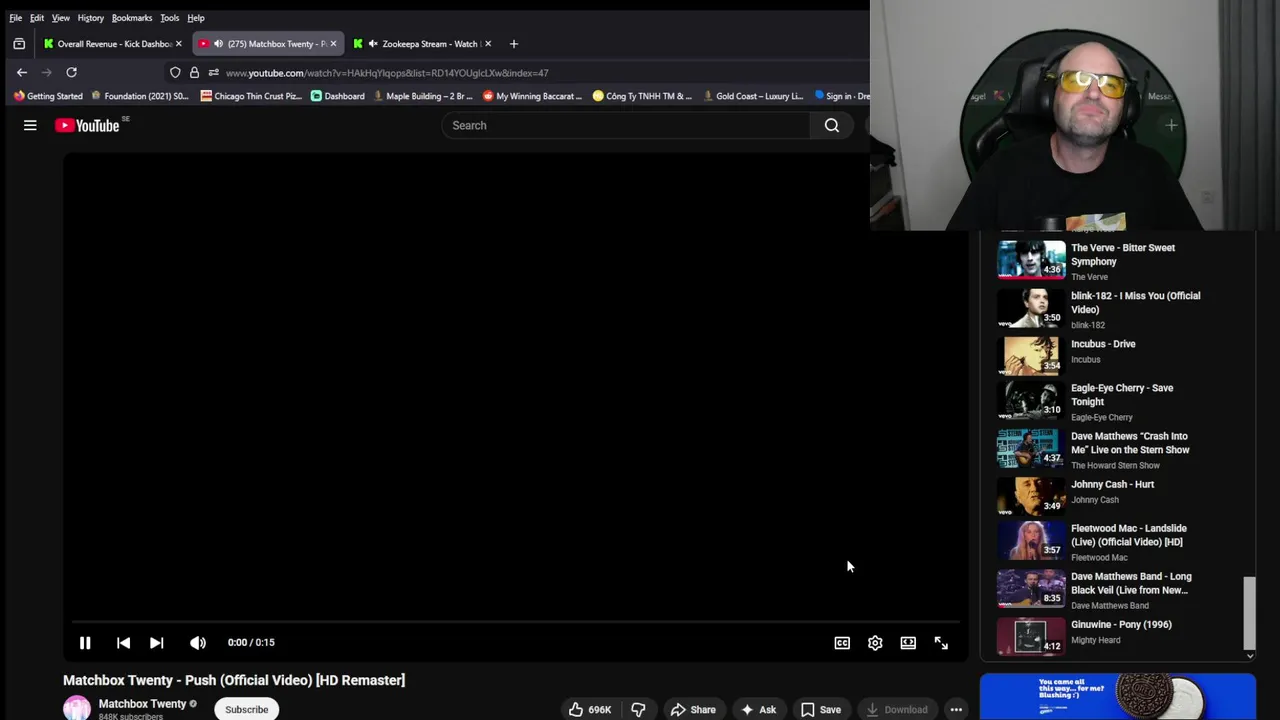Go to previous video in playlist
1280x720 pixels.
[123, 643]
